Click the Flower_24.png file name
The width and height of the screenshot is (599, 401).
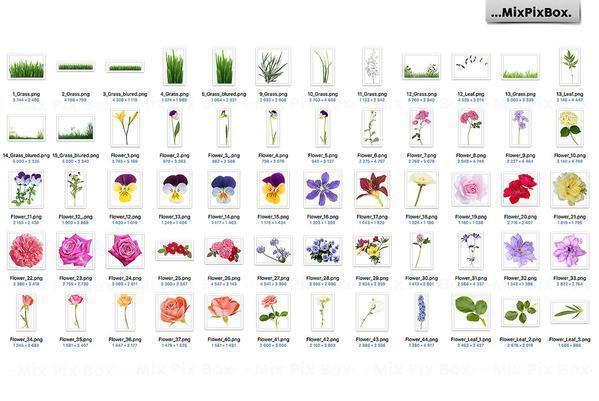point(125,278)
